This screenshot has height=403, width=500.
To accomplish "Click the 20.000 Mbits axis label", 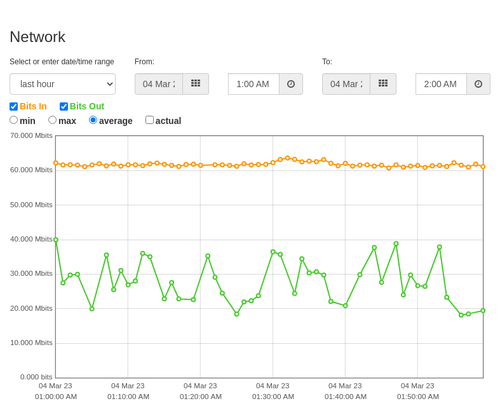I will tap(31, 308).
